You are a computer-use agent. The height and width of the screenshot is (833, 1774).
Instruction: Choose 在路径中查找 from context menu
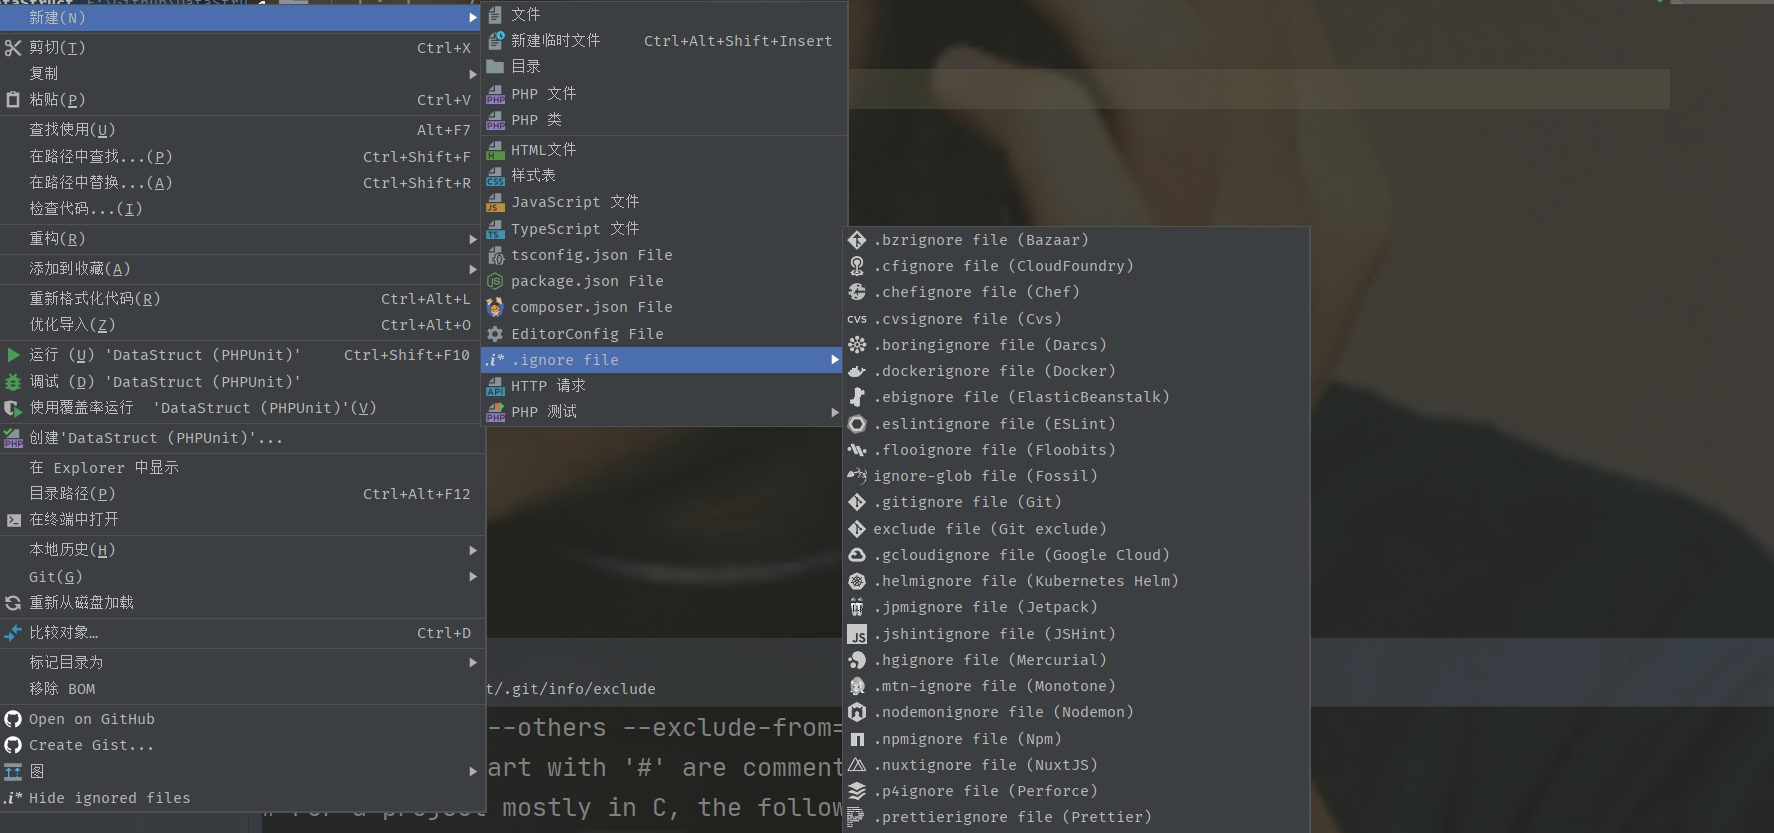tap(242, 157)
